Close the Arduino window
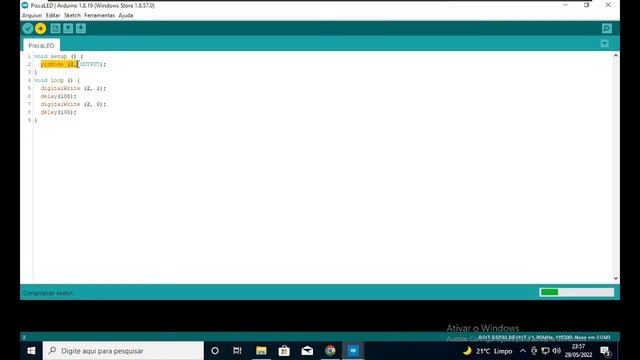Viewport: 640px width, 360px height. pyautogui.click(x=608, y=5)
